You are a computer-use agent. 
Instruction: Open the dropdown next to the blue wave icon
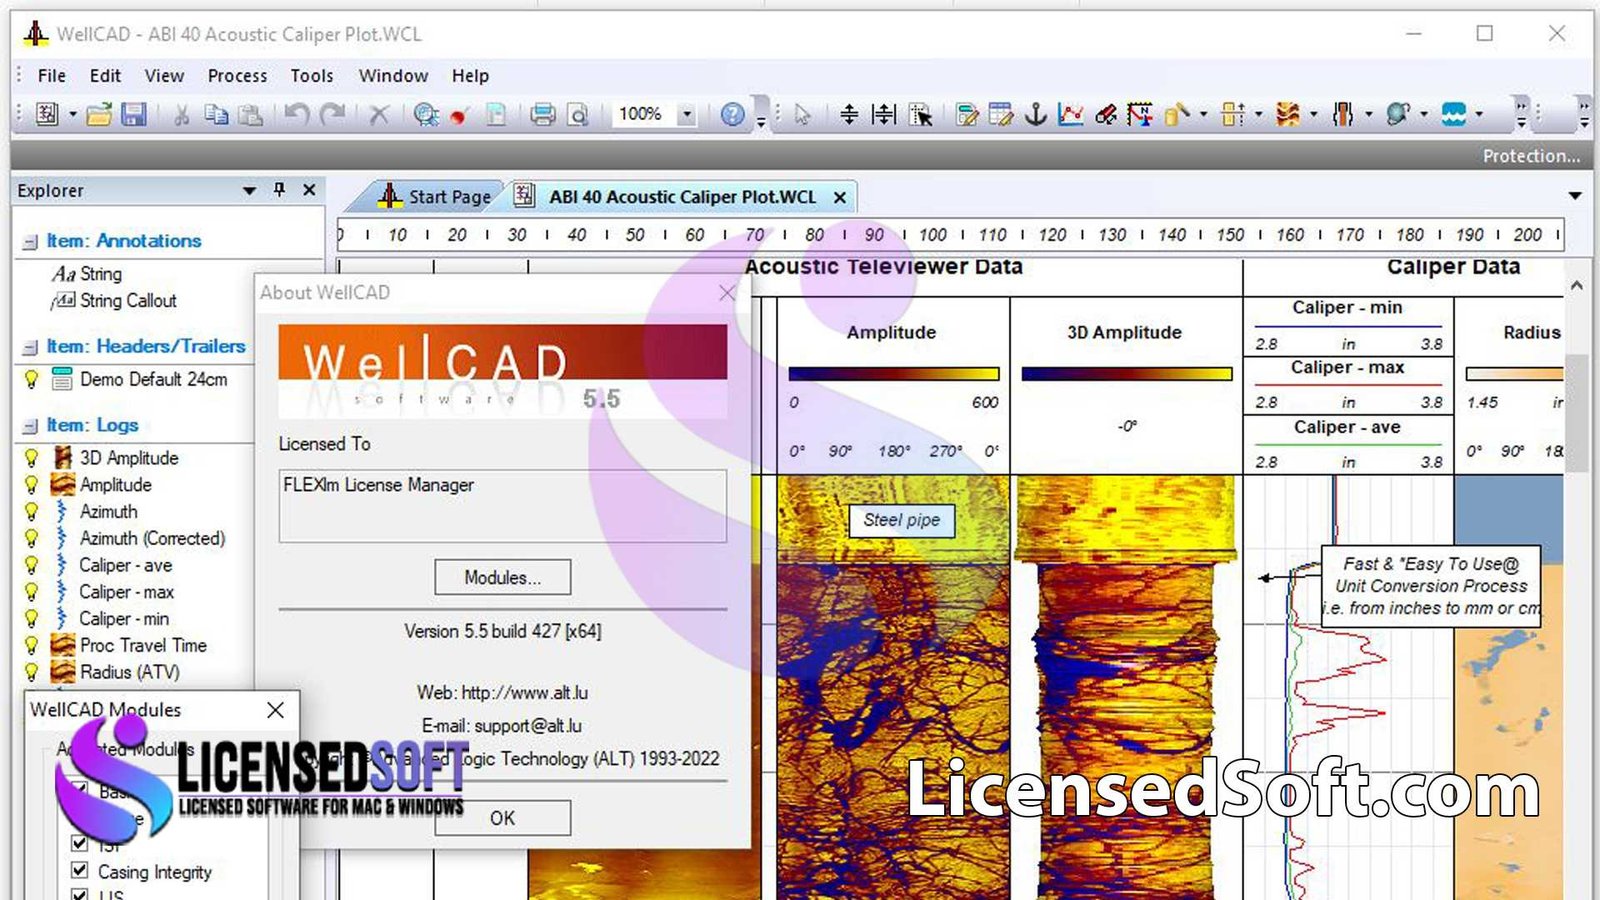pyautogui.click(x=1478, y=115)
